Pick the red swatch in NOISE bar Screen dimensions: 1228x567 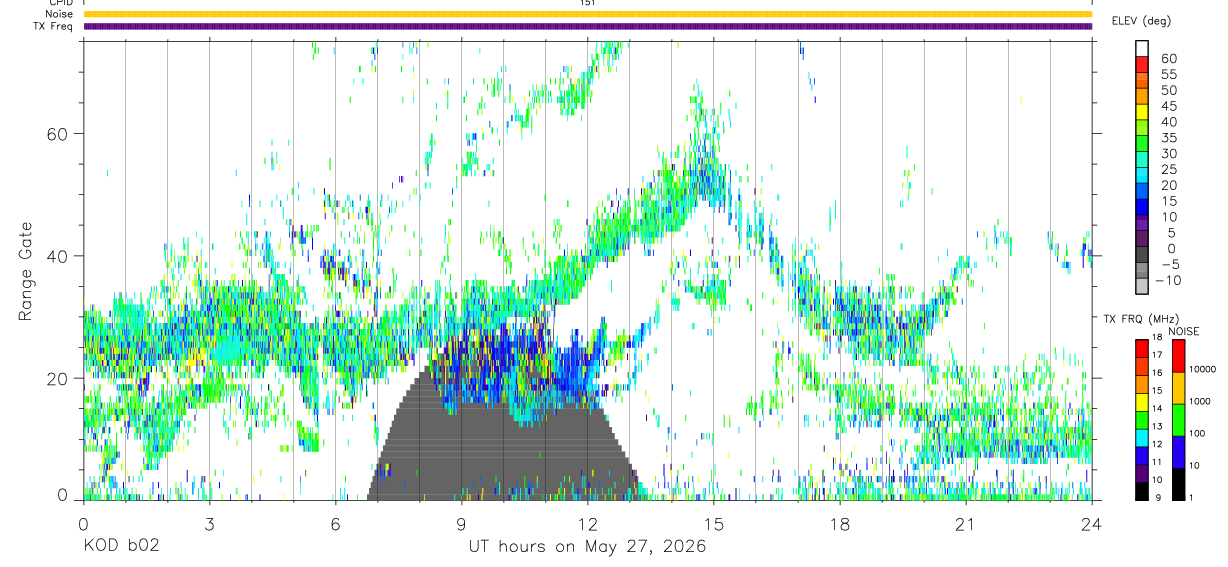tap(1178, 355)
